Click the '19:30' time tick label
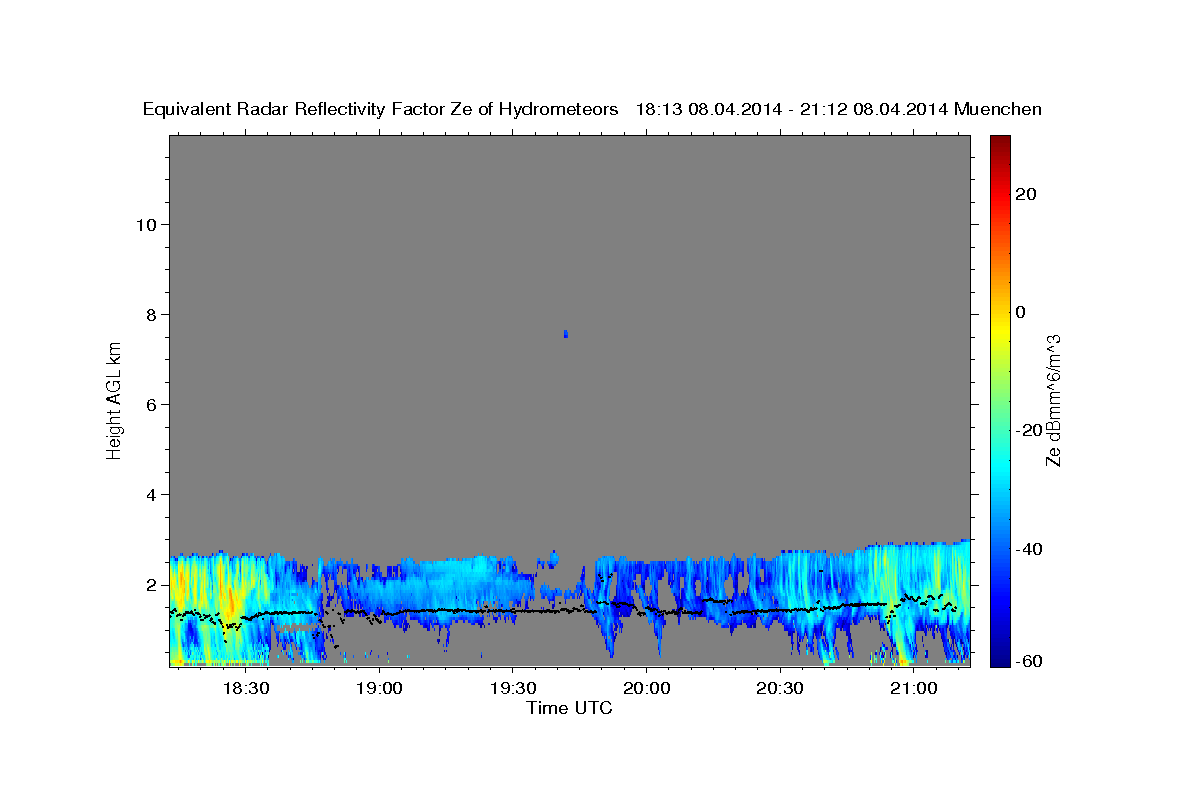 point(512,689)
